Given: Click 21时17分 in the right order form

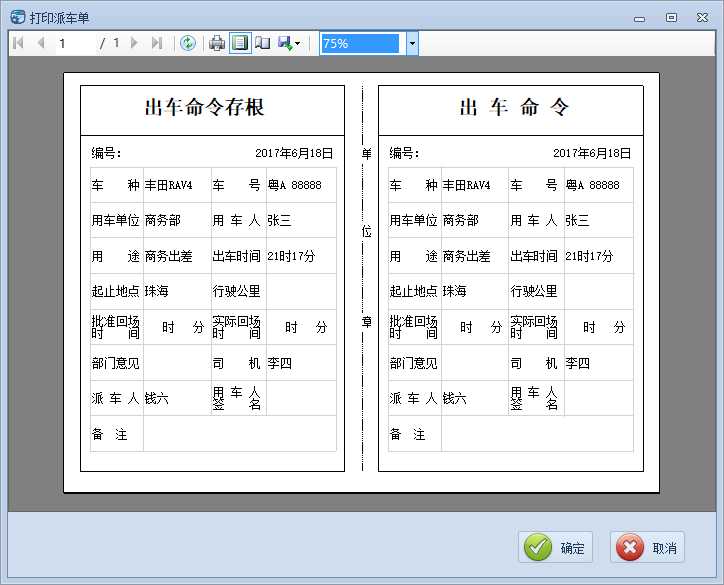Looking at the screenshot, I should click(589, 256).
